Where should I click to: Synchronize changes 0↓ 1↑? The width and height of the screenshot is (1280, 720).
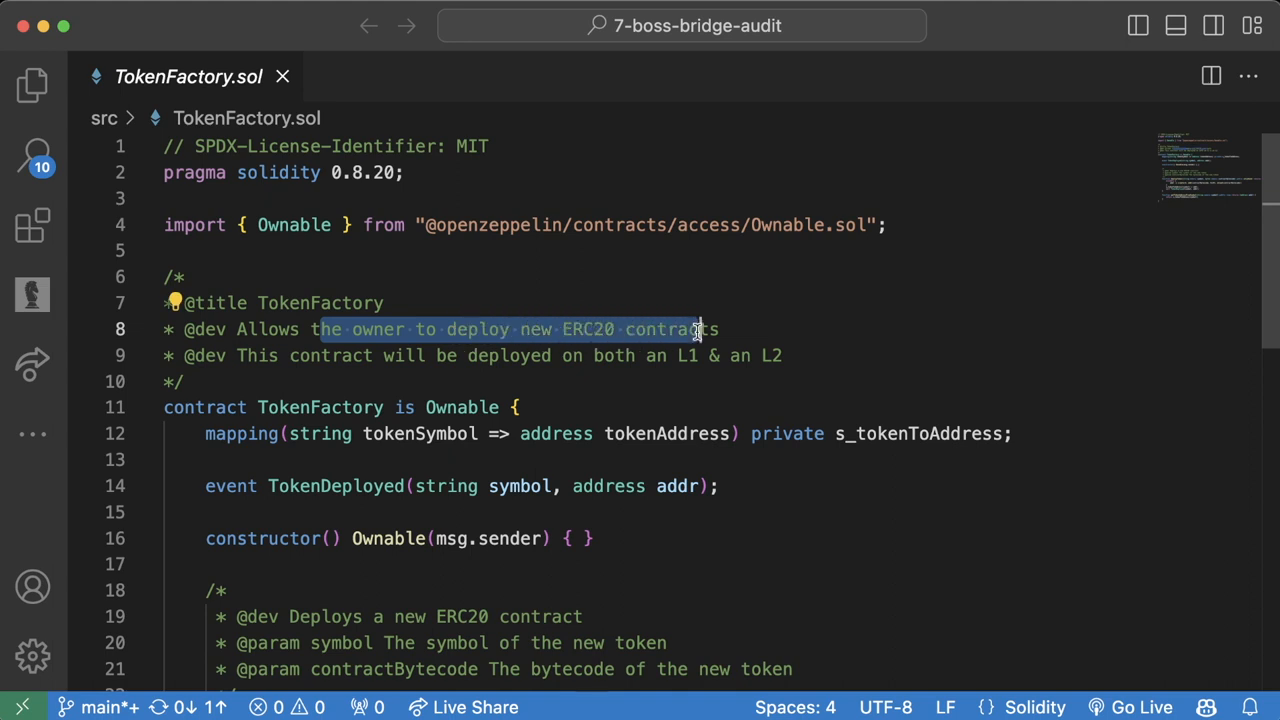point(188,707)
